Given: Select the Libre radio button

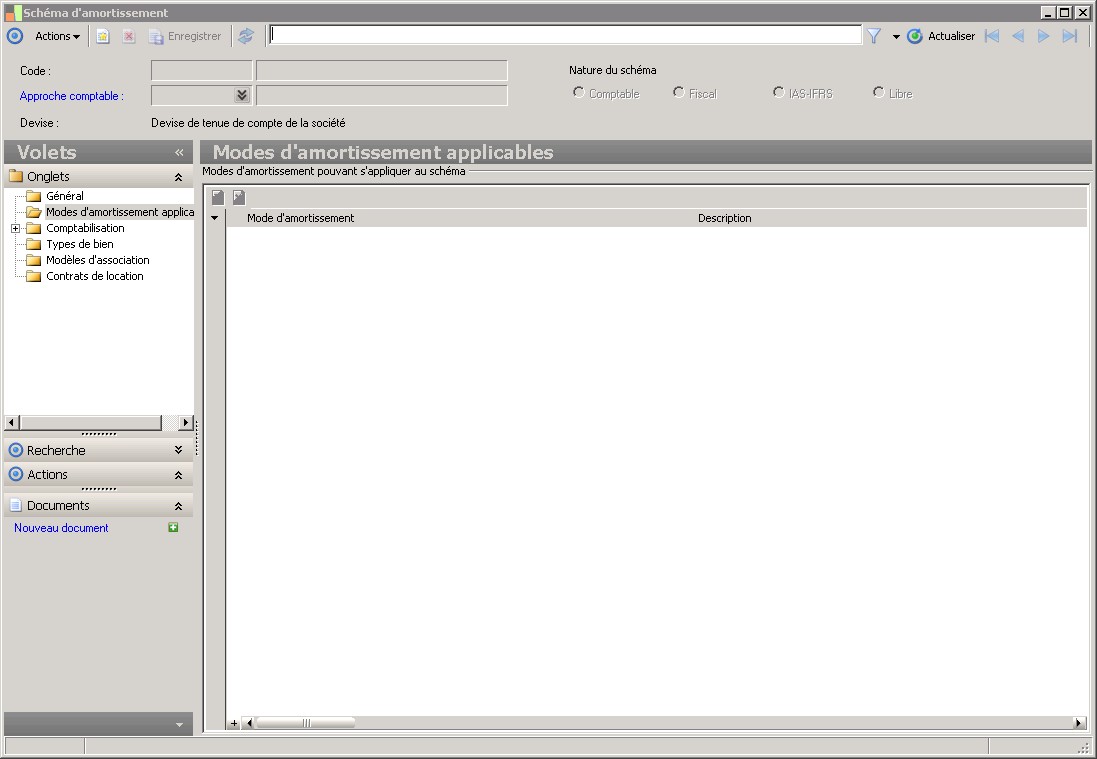Looking at the screenshot, I should 879,92.
